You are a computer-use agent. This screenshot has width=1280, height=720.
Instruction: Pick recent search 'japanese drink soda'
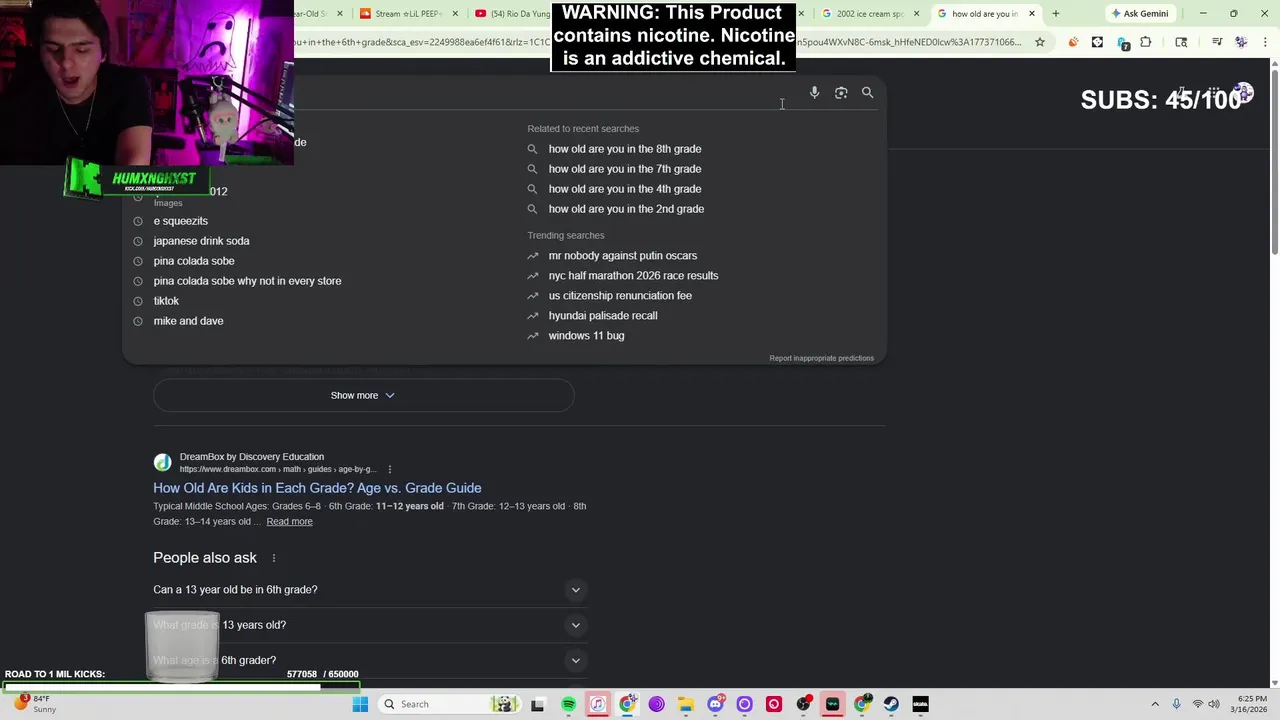tap(201, 241)
